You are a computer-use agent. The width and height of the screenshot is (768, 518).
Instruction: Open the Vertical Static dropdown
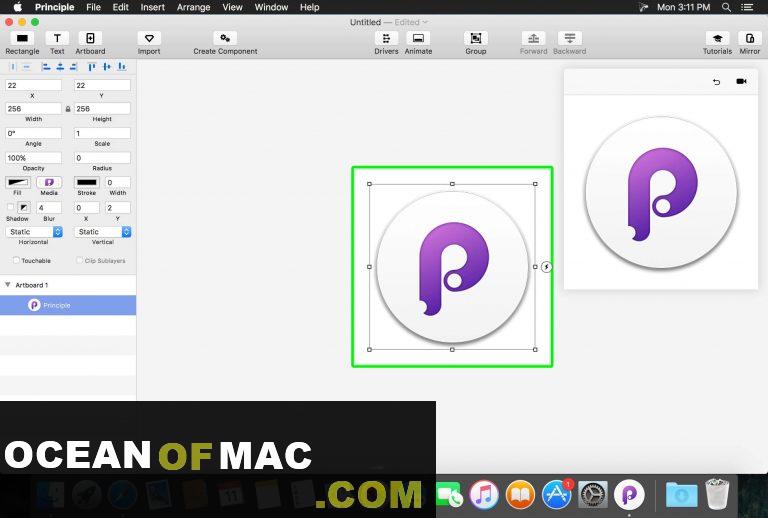[102, 232]
